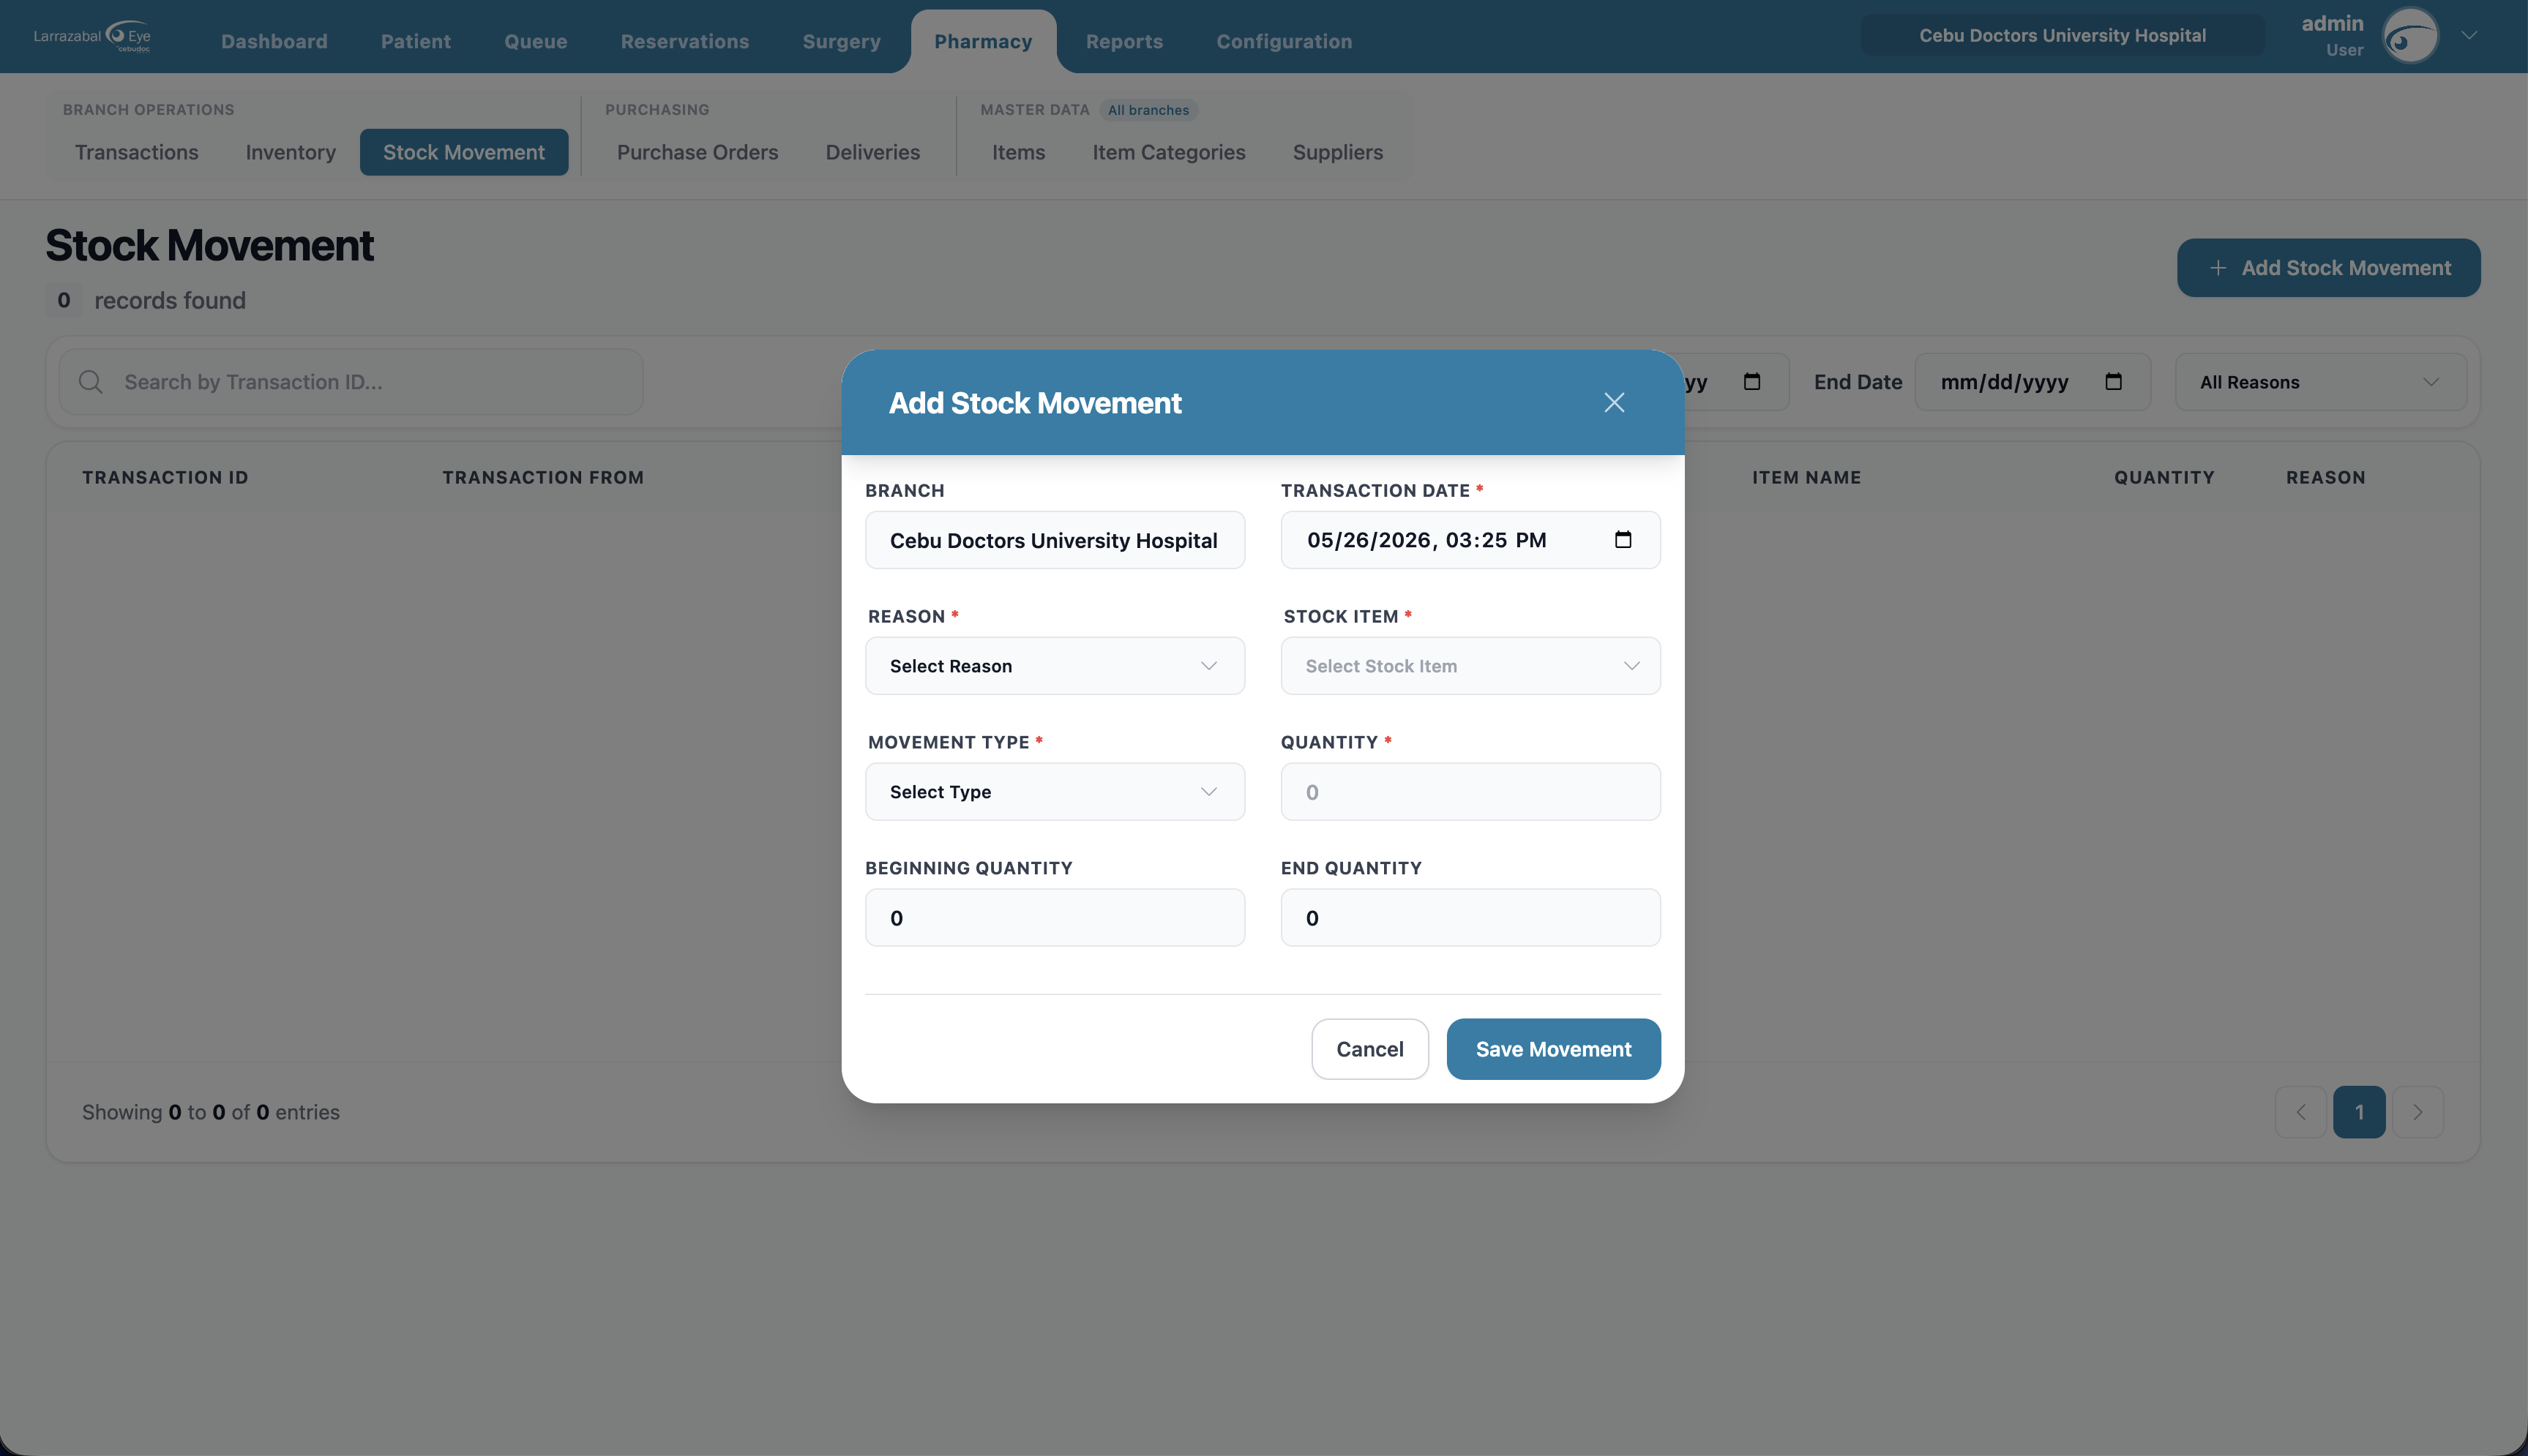Focus the Search by Transaction ID field
The width and height of the screenshot is (2528, 1456).
coord(351,382)
